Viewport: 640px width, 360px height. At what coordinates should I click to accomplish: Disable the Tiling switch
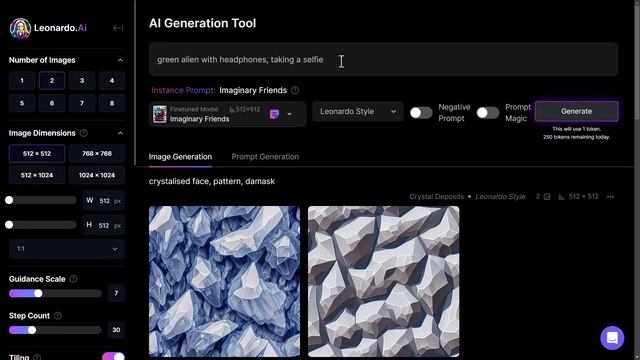113,356
